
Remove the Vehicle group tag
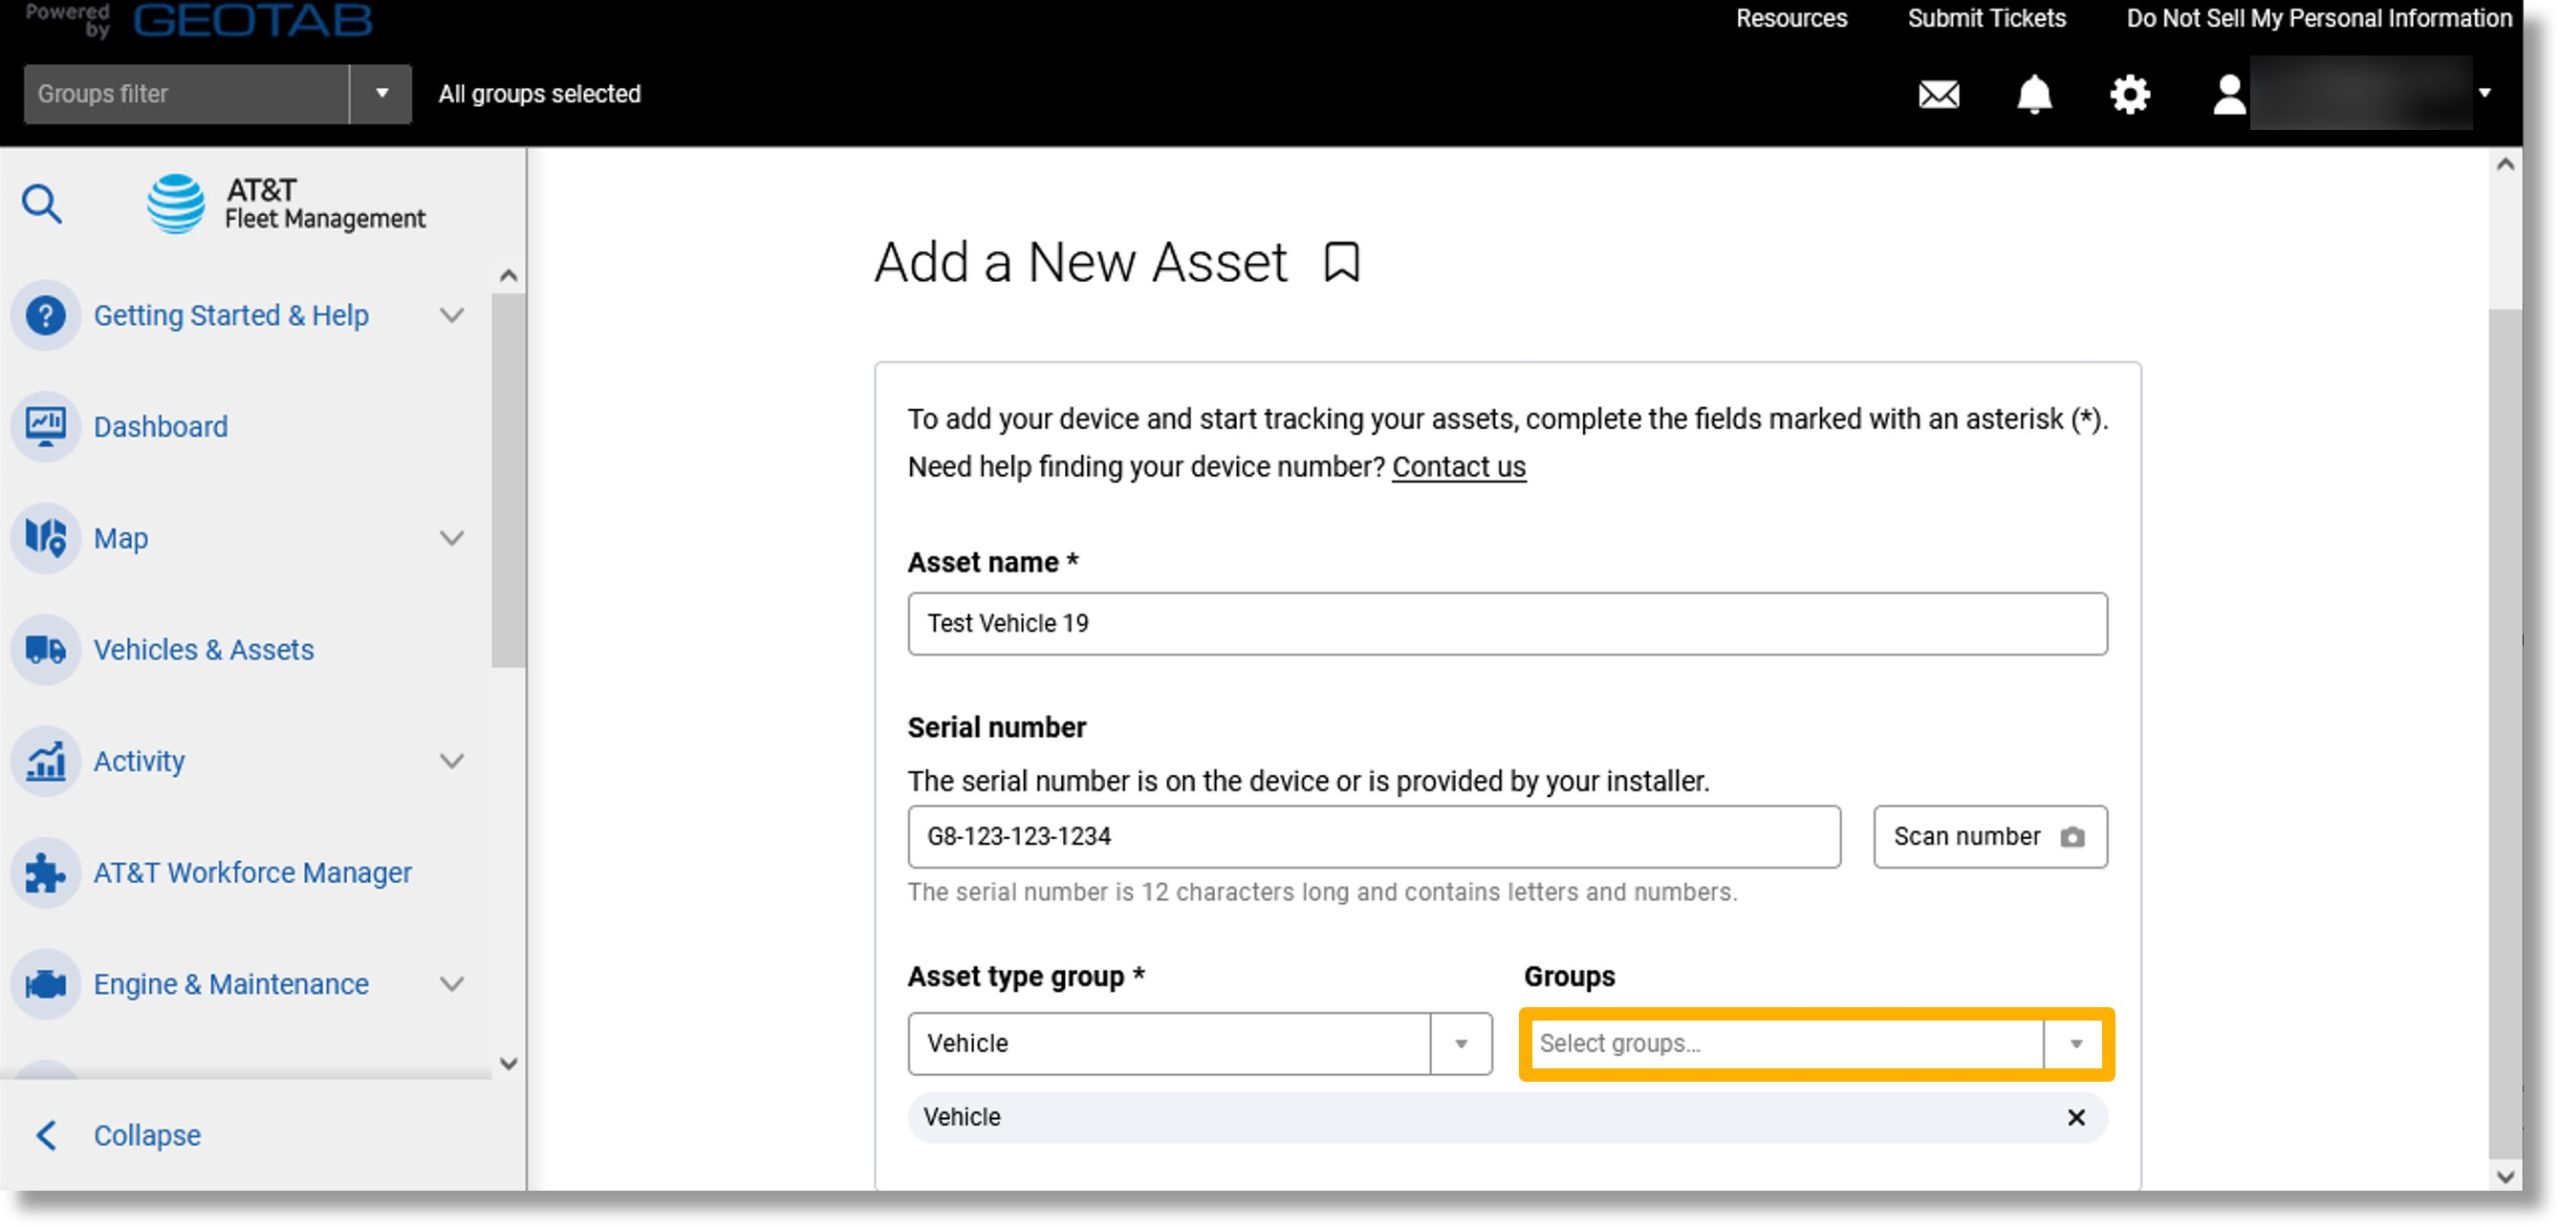2075,1118
